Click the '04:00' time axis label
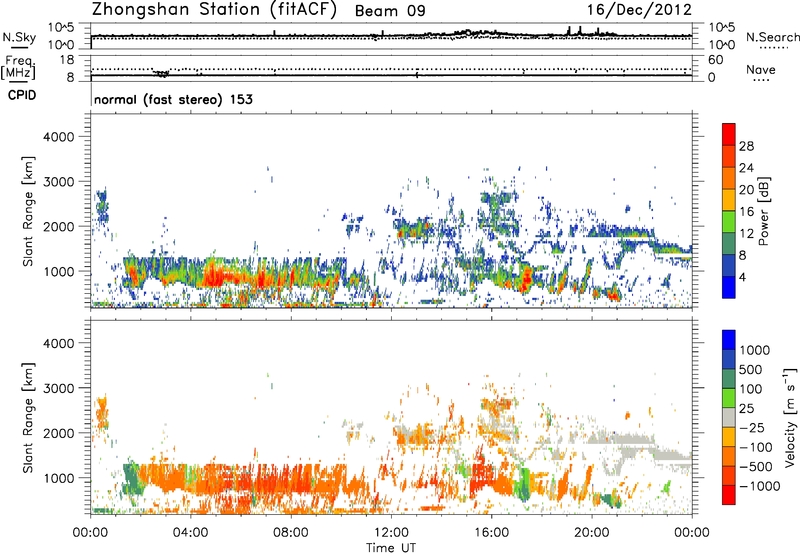800x554 pixels. [191, 533]
